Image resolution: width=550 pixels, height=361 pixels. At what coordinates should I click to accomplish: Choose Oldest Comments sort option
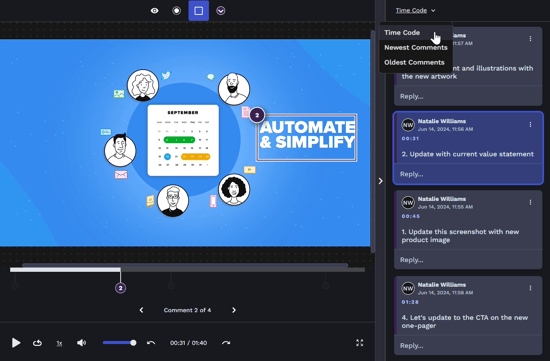416,62
